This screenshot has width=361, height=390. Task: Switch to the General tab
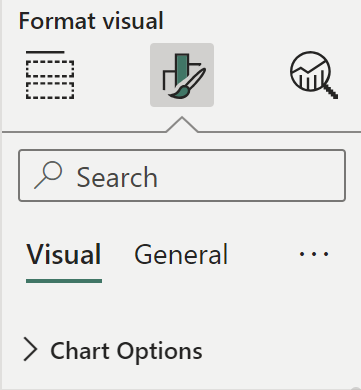point(181,255)
